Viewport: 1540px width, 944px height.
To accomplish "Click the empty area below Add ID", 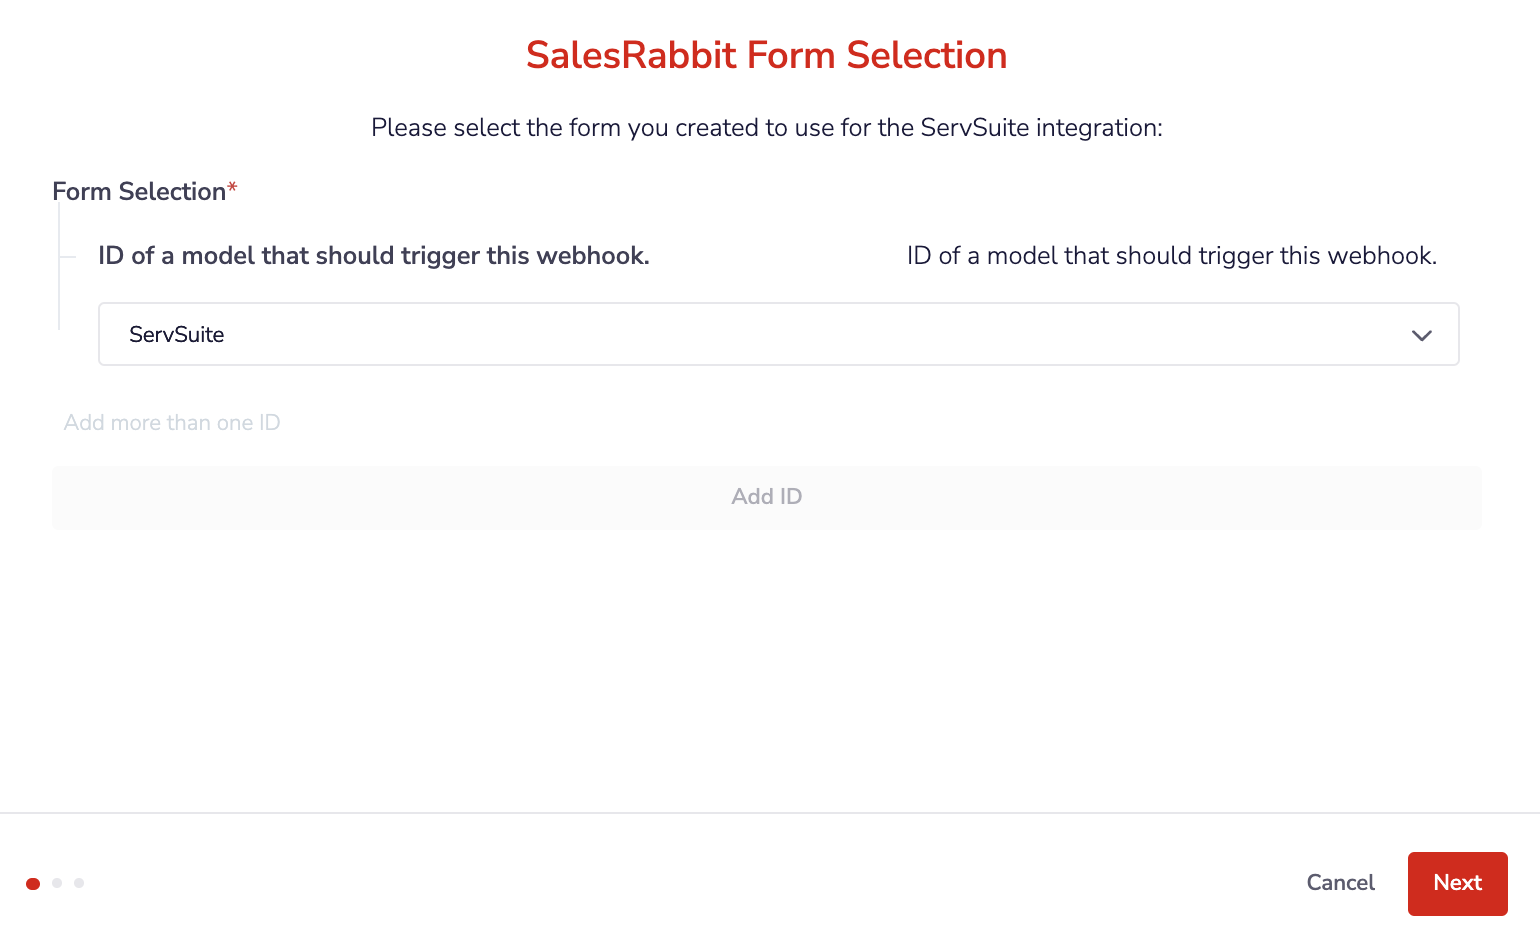I will (x=766, y=670).
